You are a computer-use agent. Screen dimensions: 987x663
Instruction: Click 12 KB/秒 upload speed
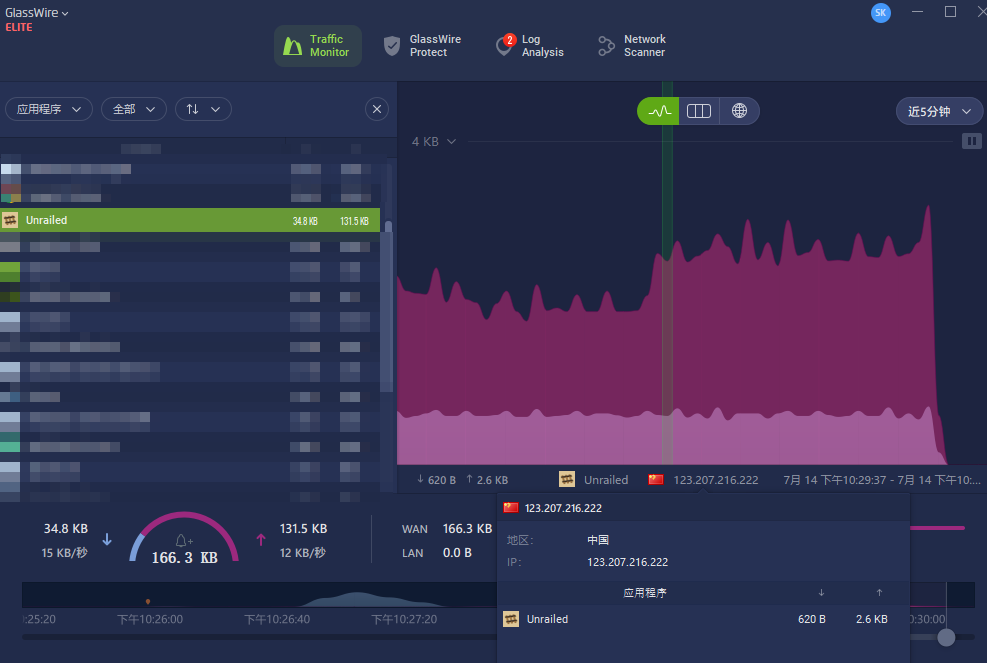click(x=303, y=553)
